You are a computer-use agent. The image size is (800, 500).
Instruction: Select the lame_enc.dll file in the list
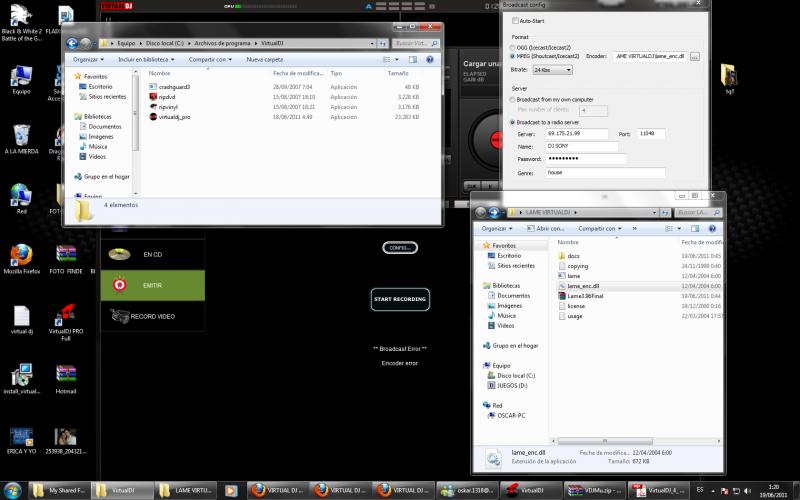tap(583, 286)
